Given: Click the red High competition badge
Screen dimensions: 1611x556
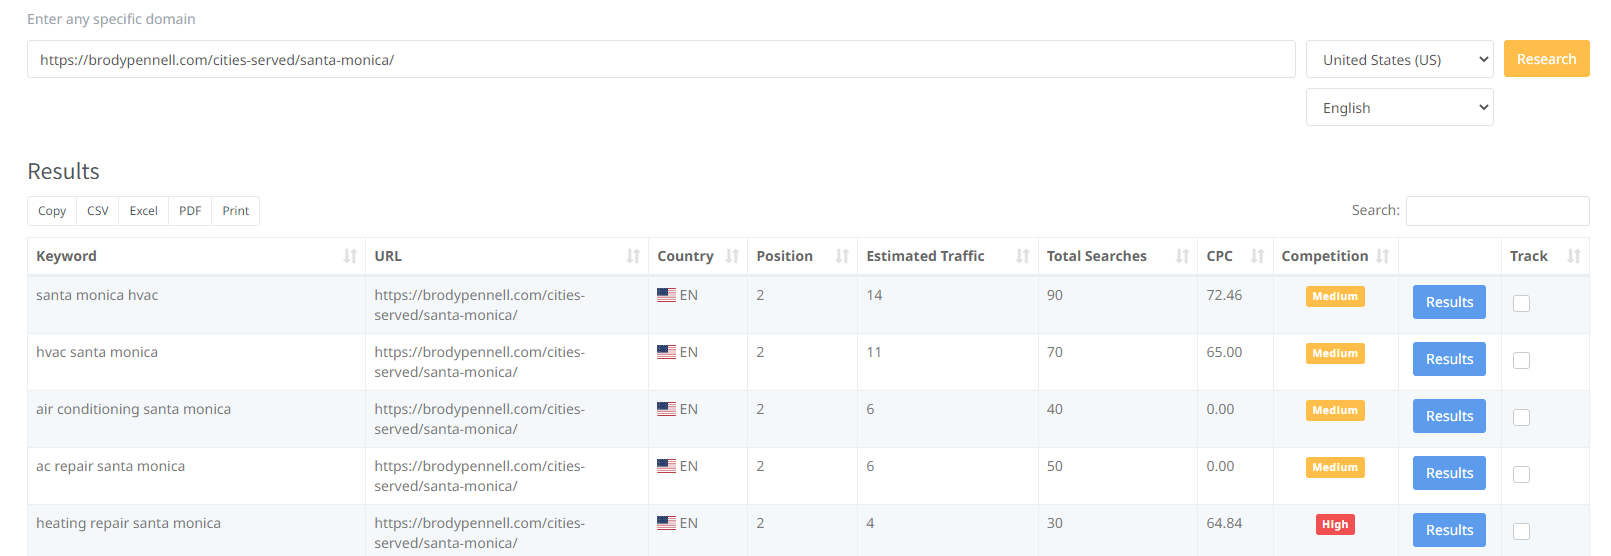Looking at the screenshot, I should [1335, 524].
